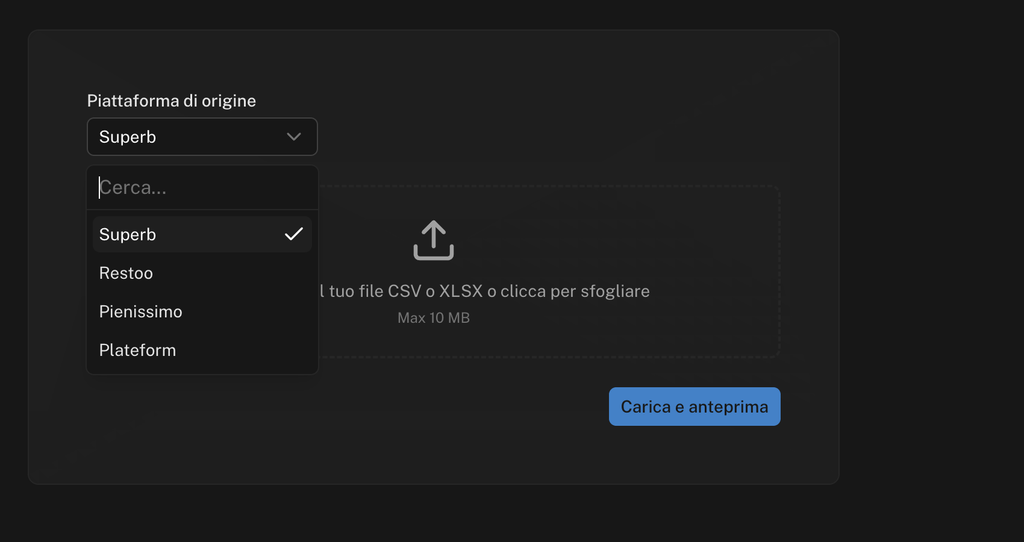Click the Max 10 MB text
This screenshot has height=542, width=1024.
point(434,318)
